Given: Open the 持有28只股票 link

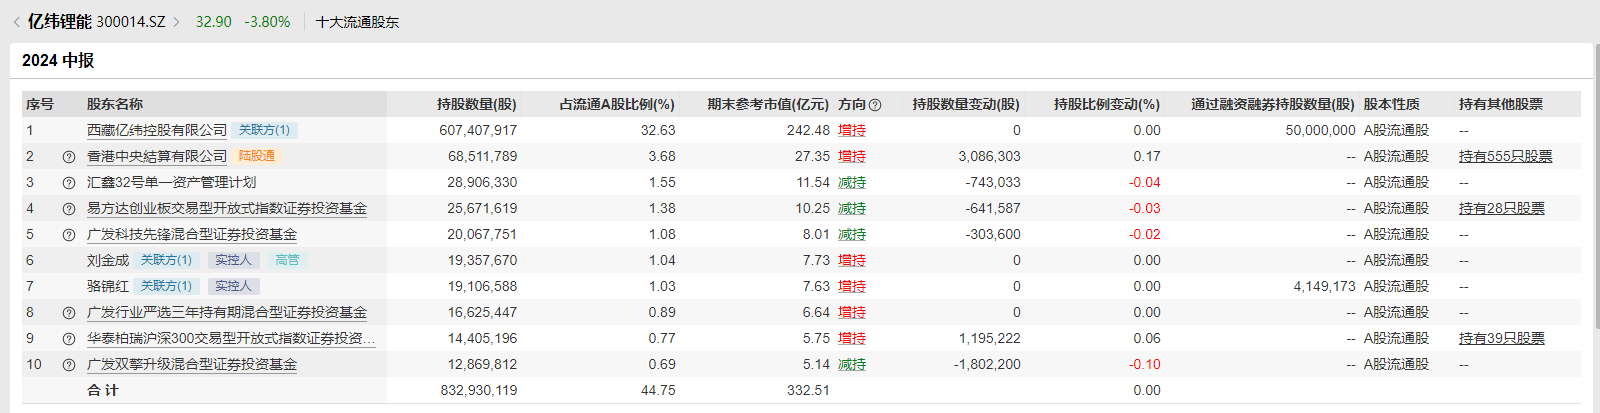Looking at the screenshot, I should click(1501, 208).
